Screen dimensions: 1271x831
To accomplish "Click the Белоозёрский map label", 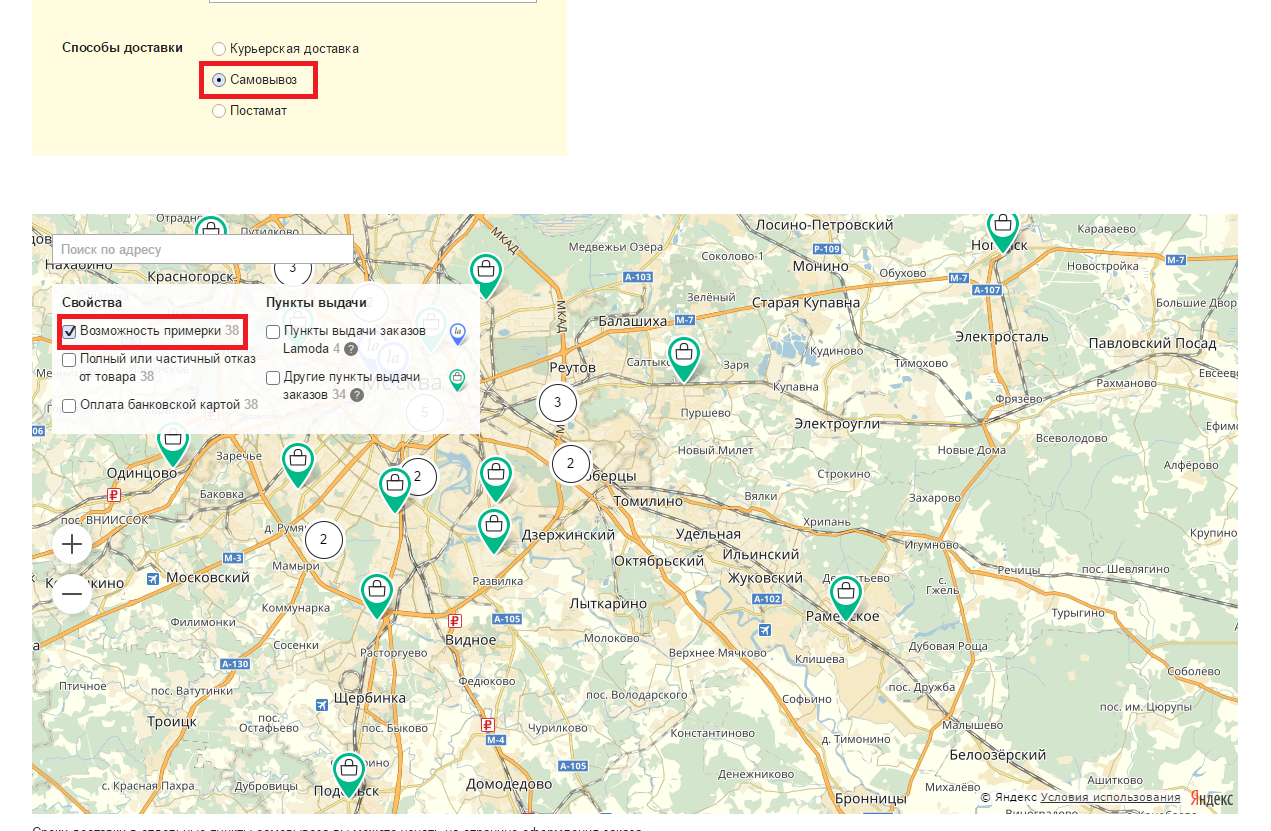I will (x=997, y=755).
